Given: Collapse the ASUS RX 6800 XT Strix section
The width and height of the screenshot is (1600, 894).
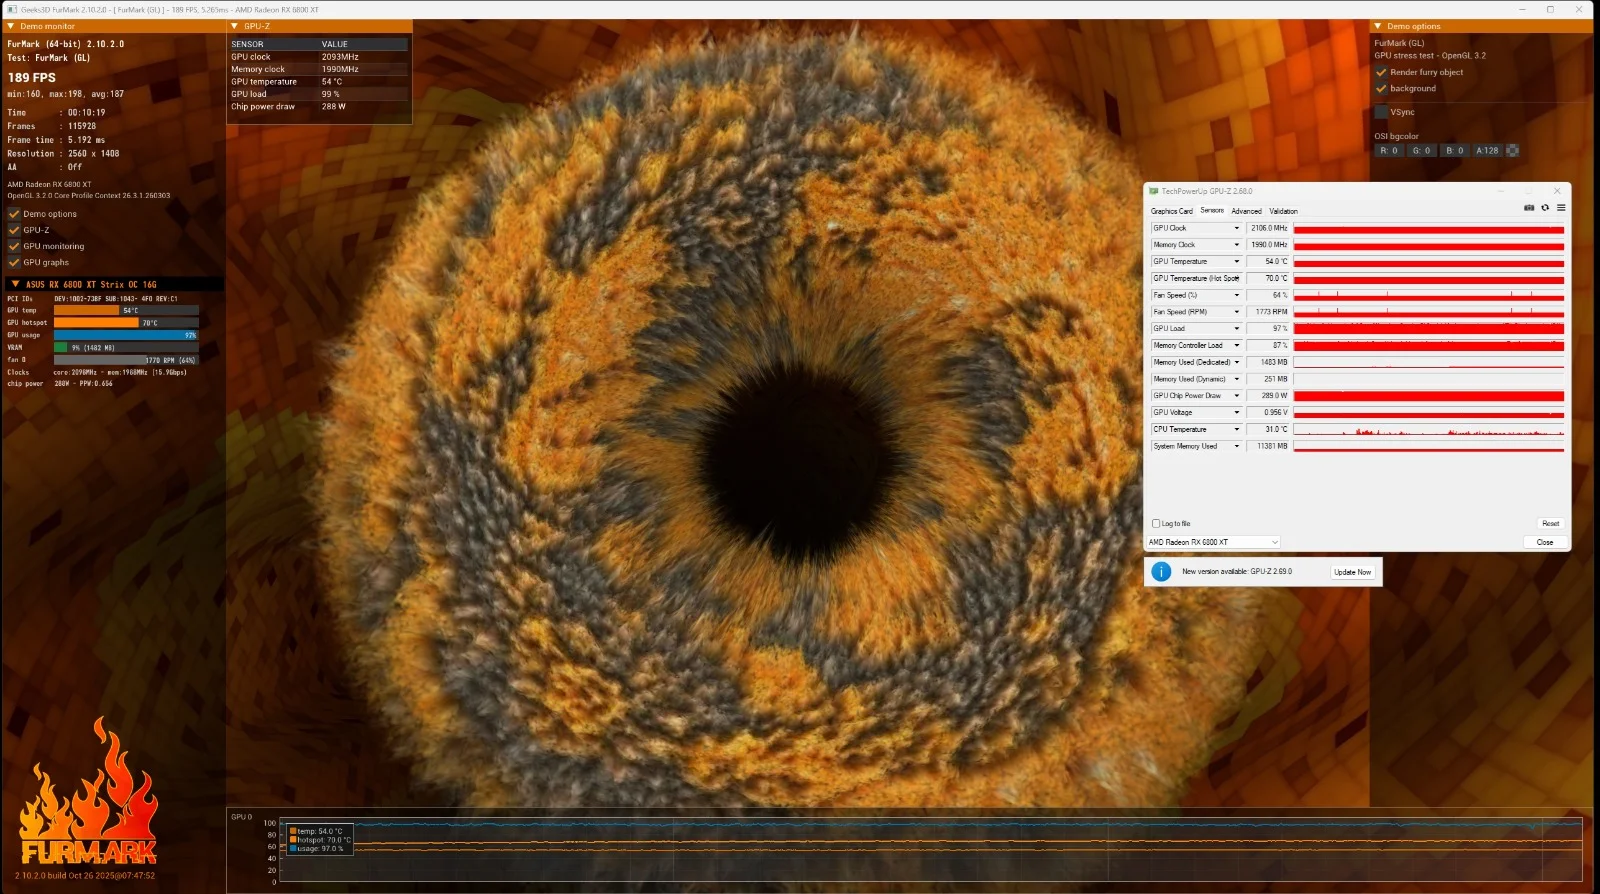Looking at the screenshot, I should (15, 284).
